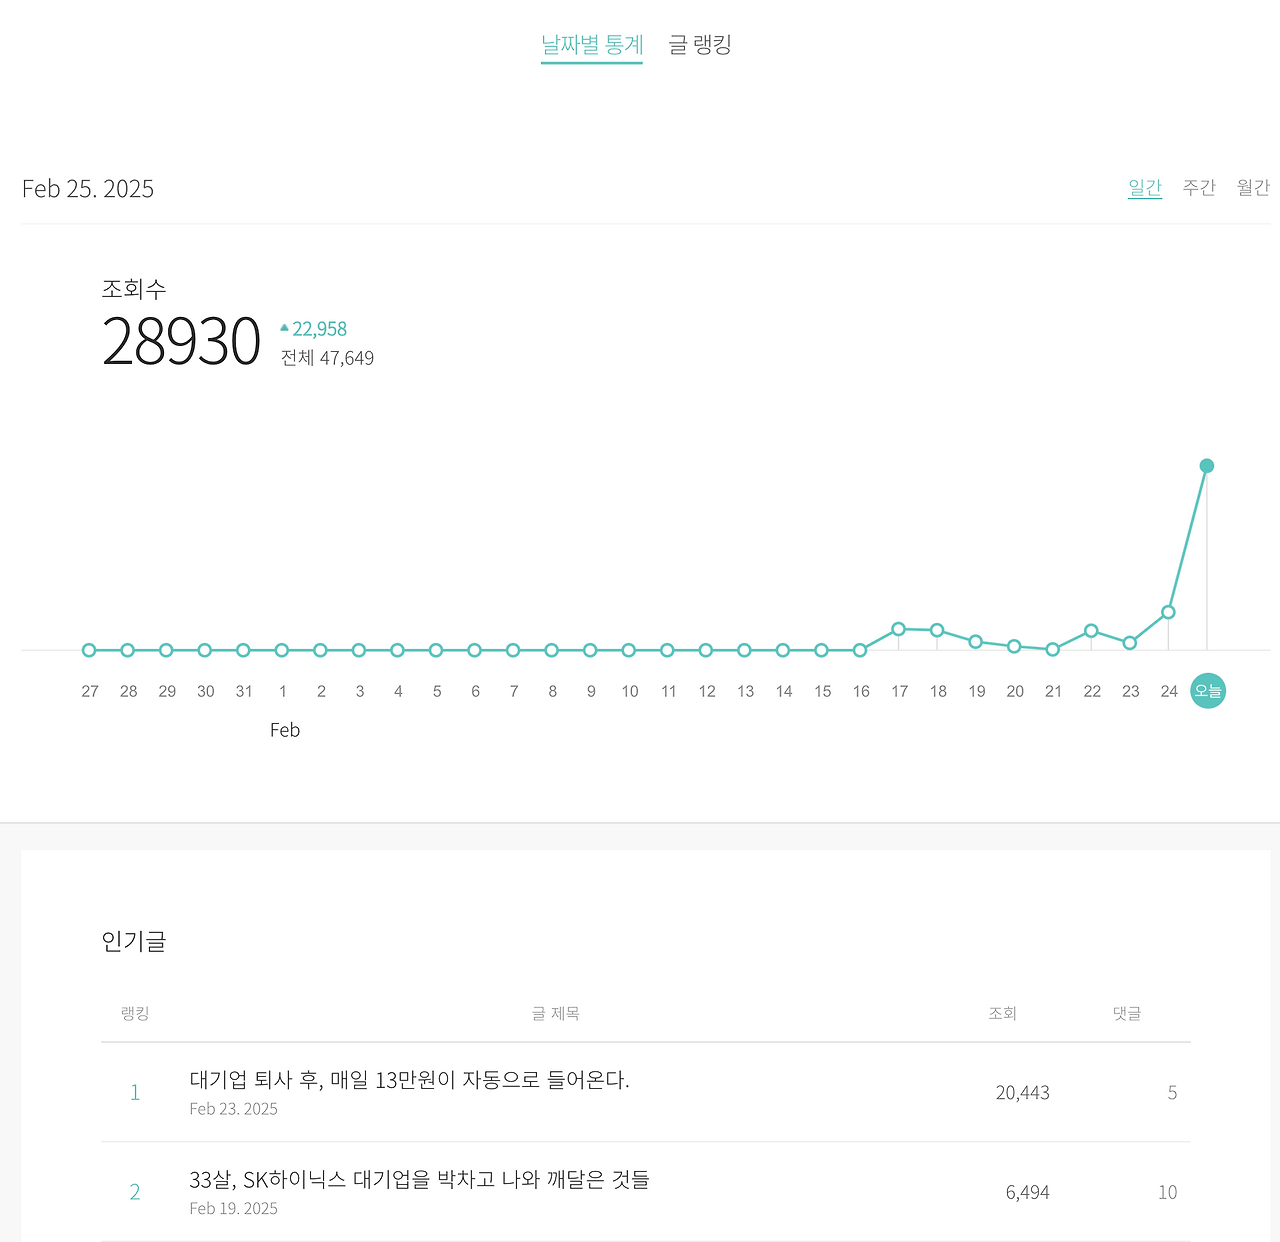Choose the 일간 daily view
Image resolution: width=1280 pixels, height=1242 pixels.
point(1145,187)
